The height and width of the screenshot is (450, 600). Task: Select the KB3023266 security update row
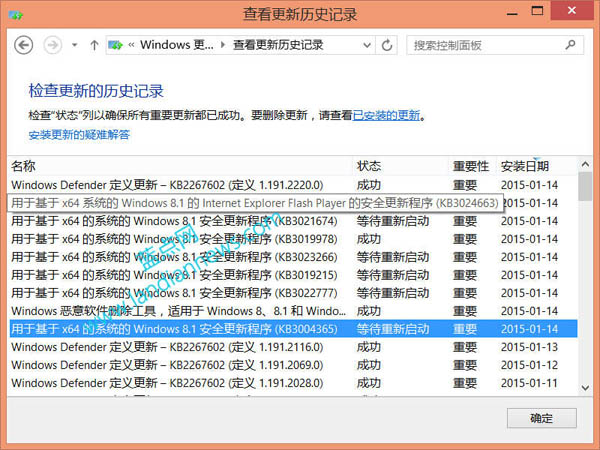click(x=293, y=257)
